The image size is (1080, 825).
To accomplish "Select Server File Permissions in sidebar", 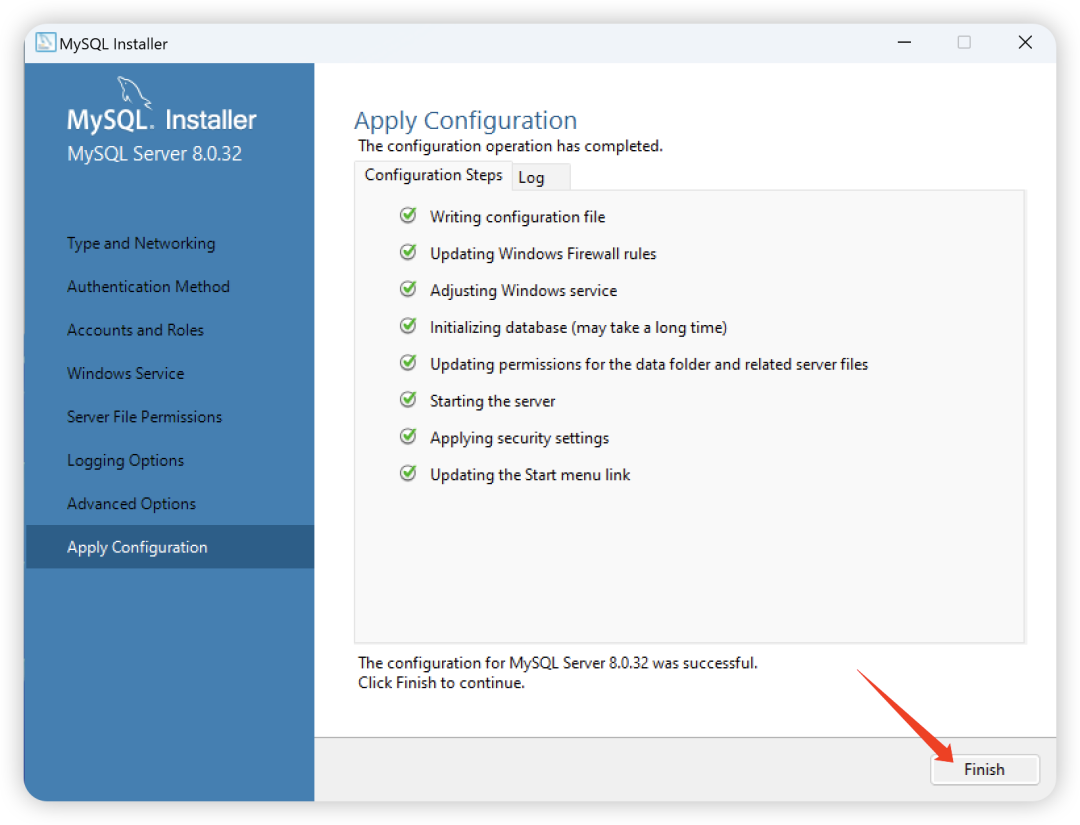I will tap(144, 417).
